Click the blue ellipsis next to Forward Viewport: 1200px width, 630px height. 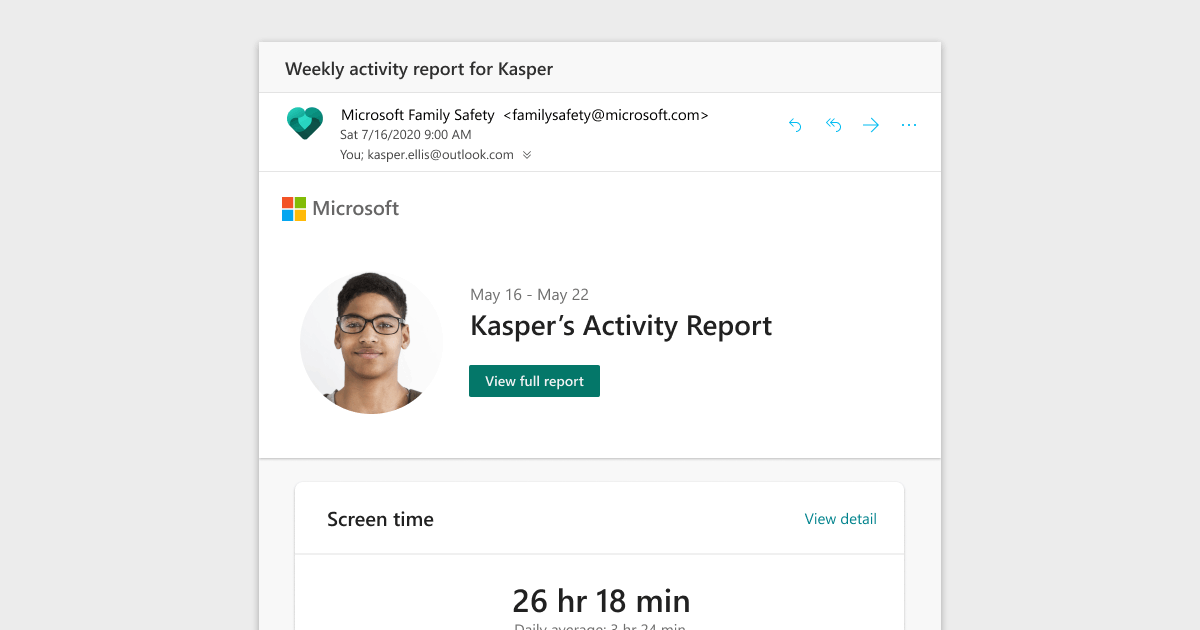908,124
